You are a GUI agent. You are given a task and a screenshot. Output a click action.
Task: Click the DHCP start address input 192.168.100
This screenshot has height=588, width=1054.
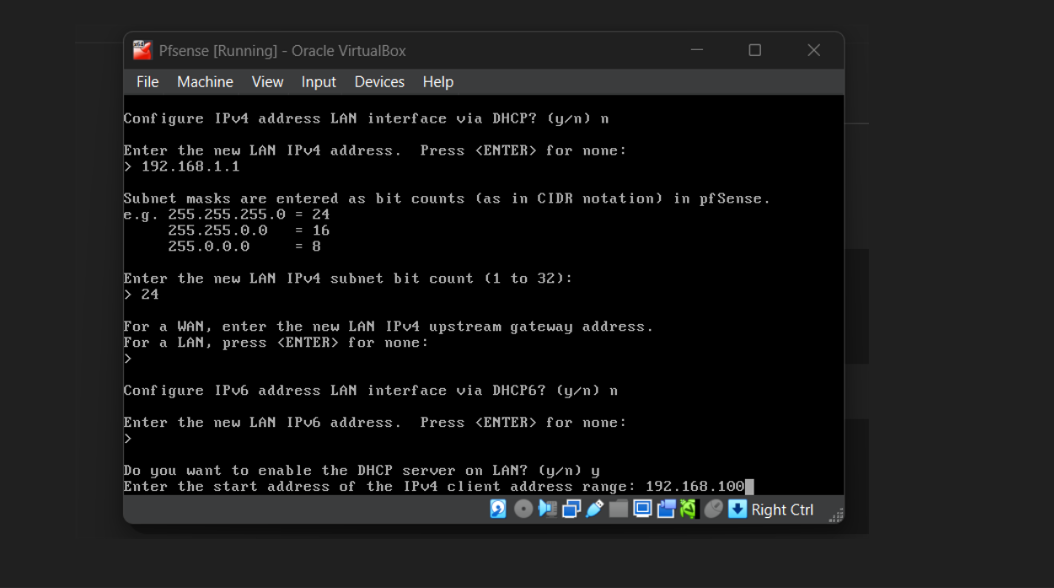695,487
